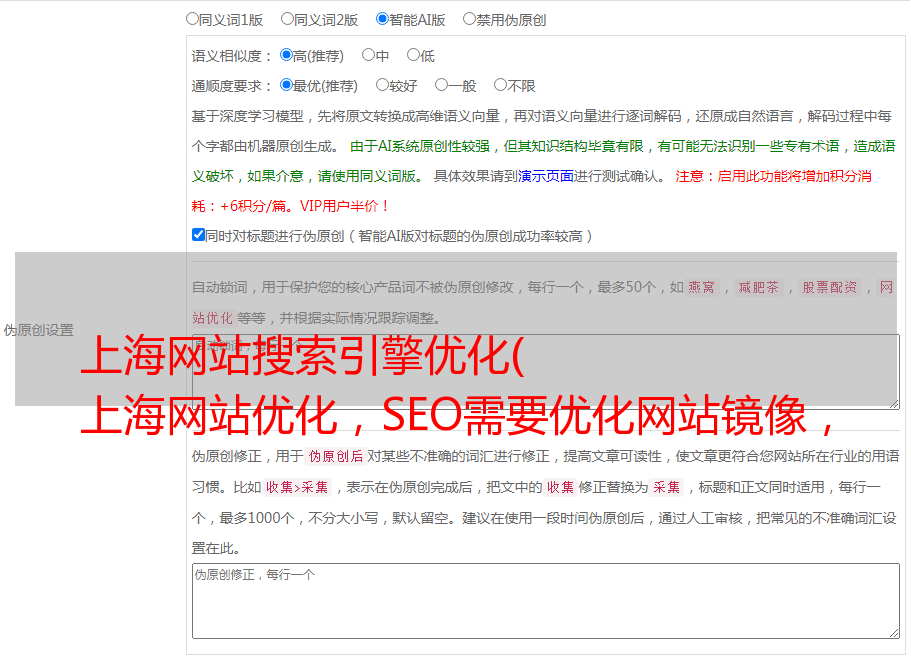
Task: Choose the 智能AI版 radio option
Action: click(x=382, y=19)
